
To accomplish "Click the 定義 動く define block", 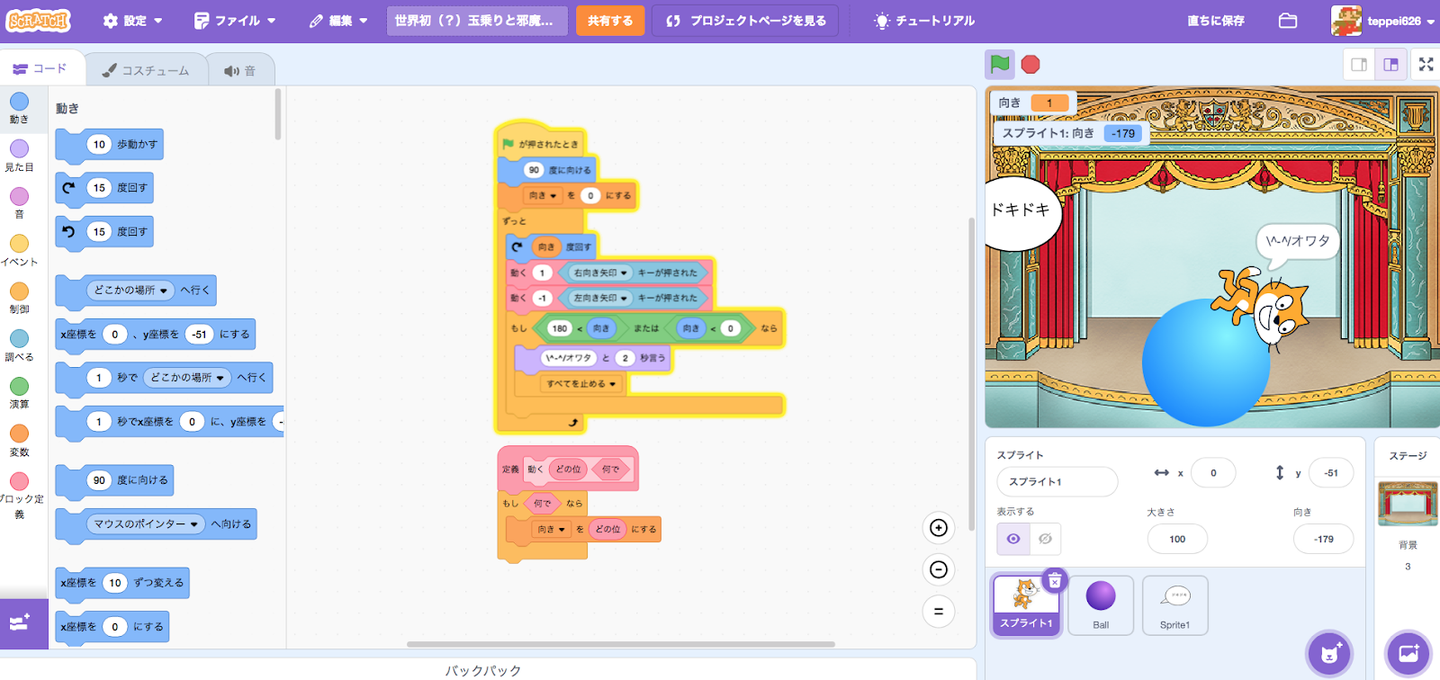I will (567, 468).
